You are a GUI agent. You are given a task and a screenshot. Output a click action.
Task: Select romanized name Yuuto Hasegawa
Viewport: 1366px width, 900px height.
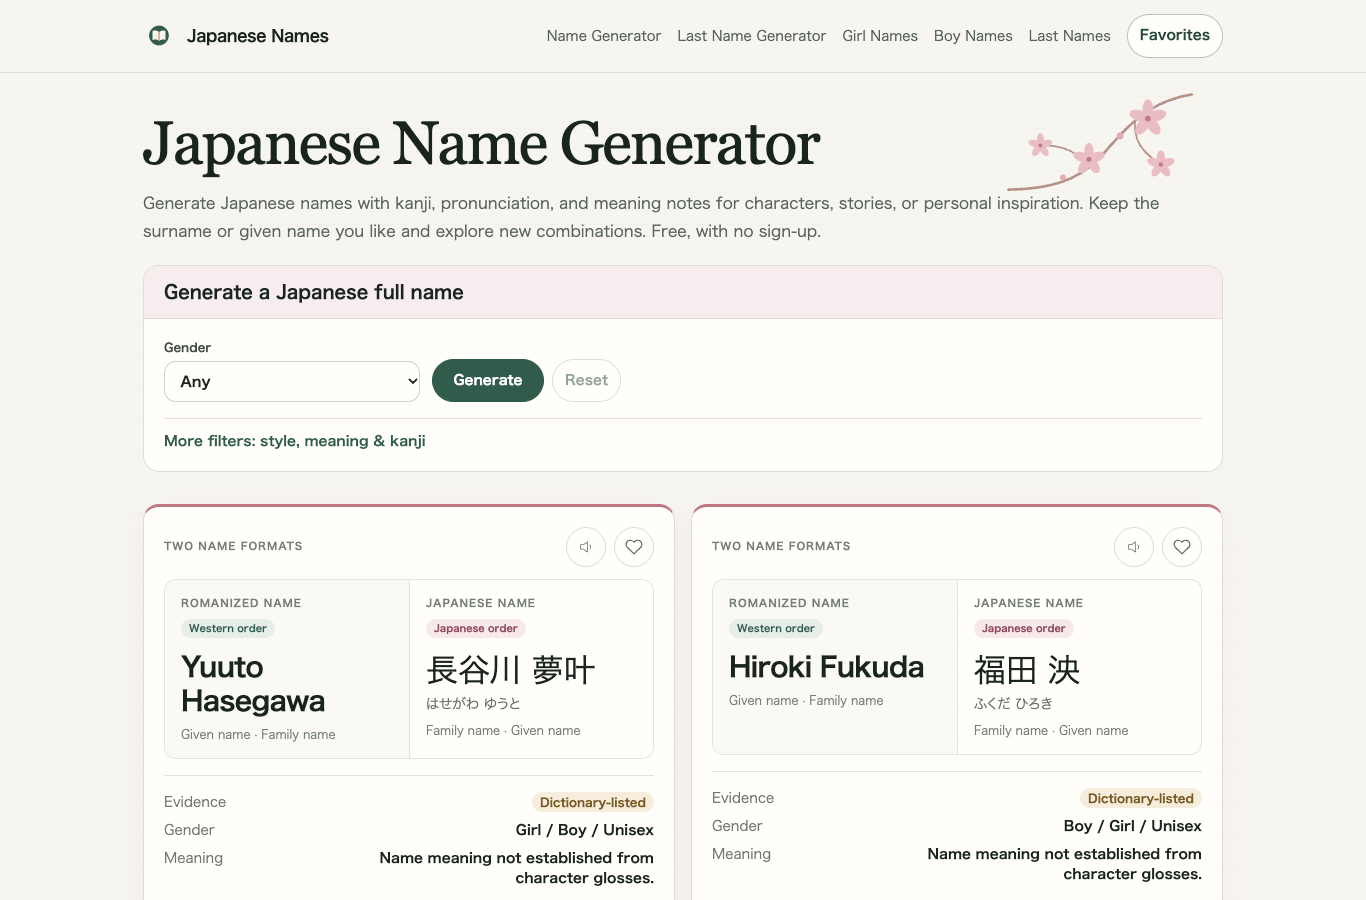pos(253,684)
